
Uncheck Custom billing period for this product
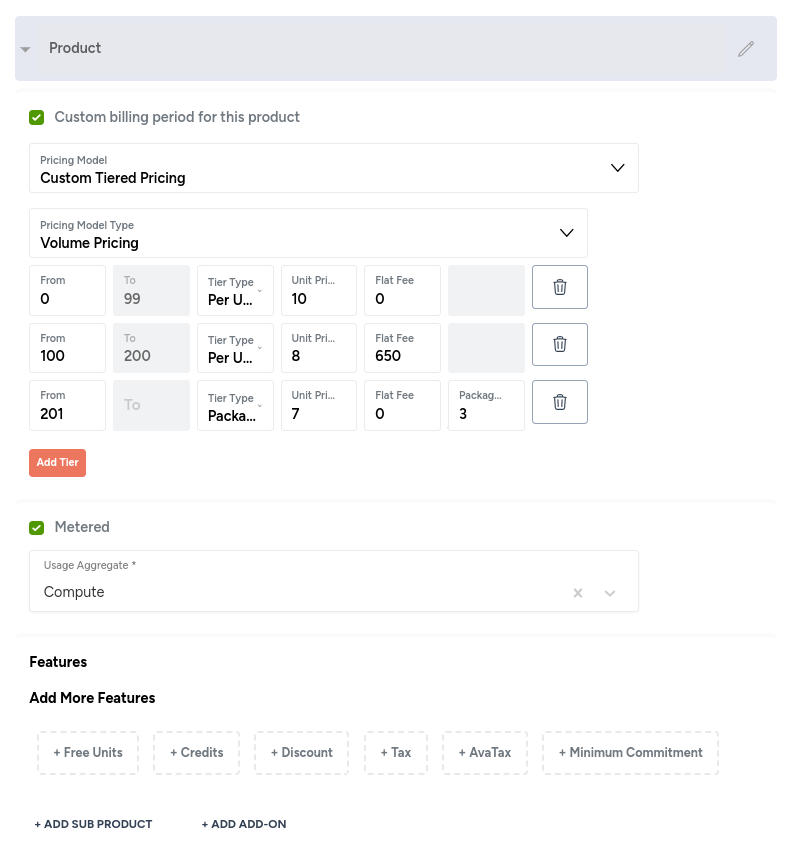(x=37, y=117)
